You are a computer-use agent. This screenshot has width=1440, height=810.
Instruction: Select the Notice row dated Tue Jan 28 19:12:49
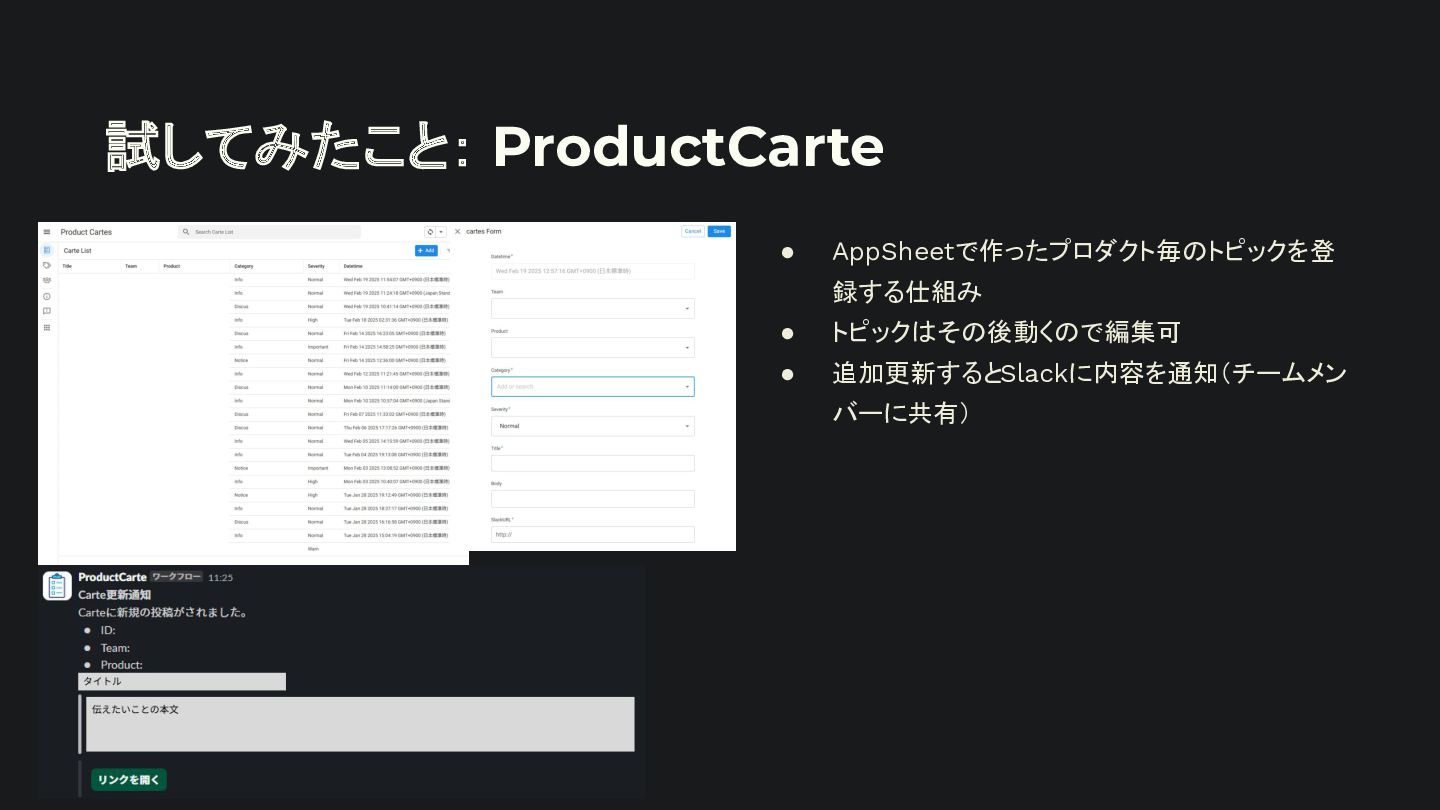pyautogui.click(x=254, y=495)
